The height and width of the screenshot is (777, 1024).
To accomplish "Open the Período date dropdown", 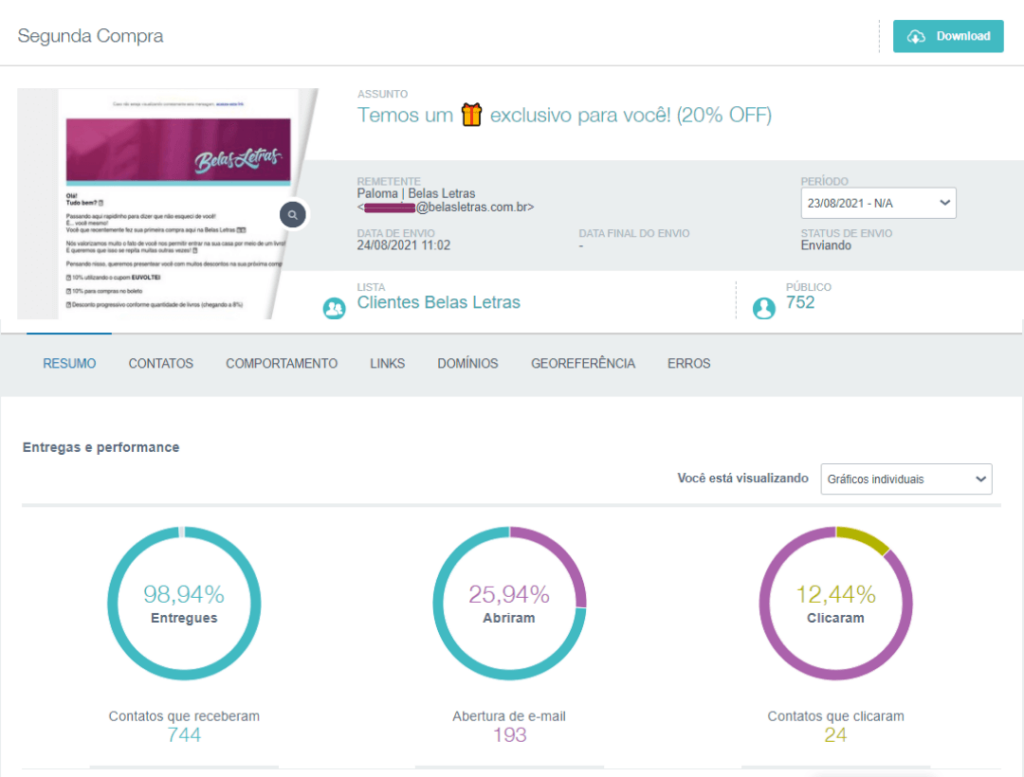I will pos(878,203).
